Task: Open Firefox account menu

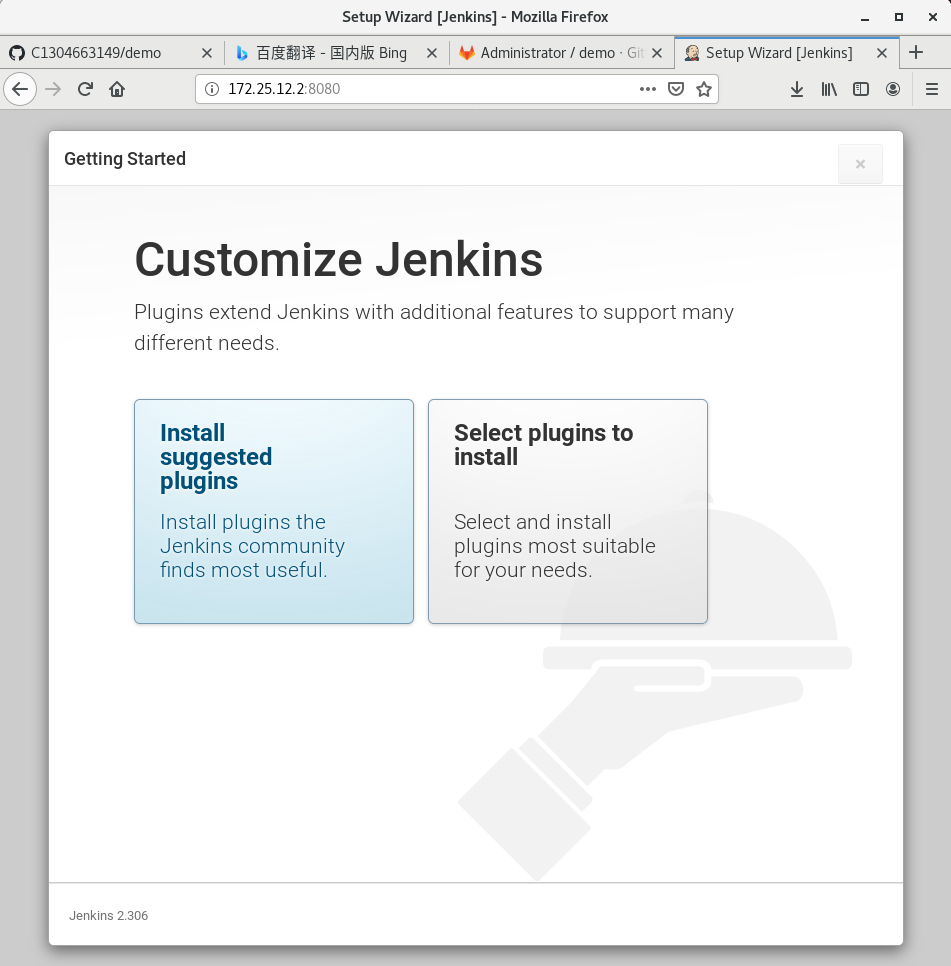Action: coord(892,89)
